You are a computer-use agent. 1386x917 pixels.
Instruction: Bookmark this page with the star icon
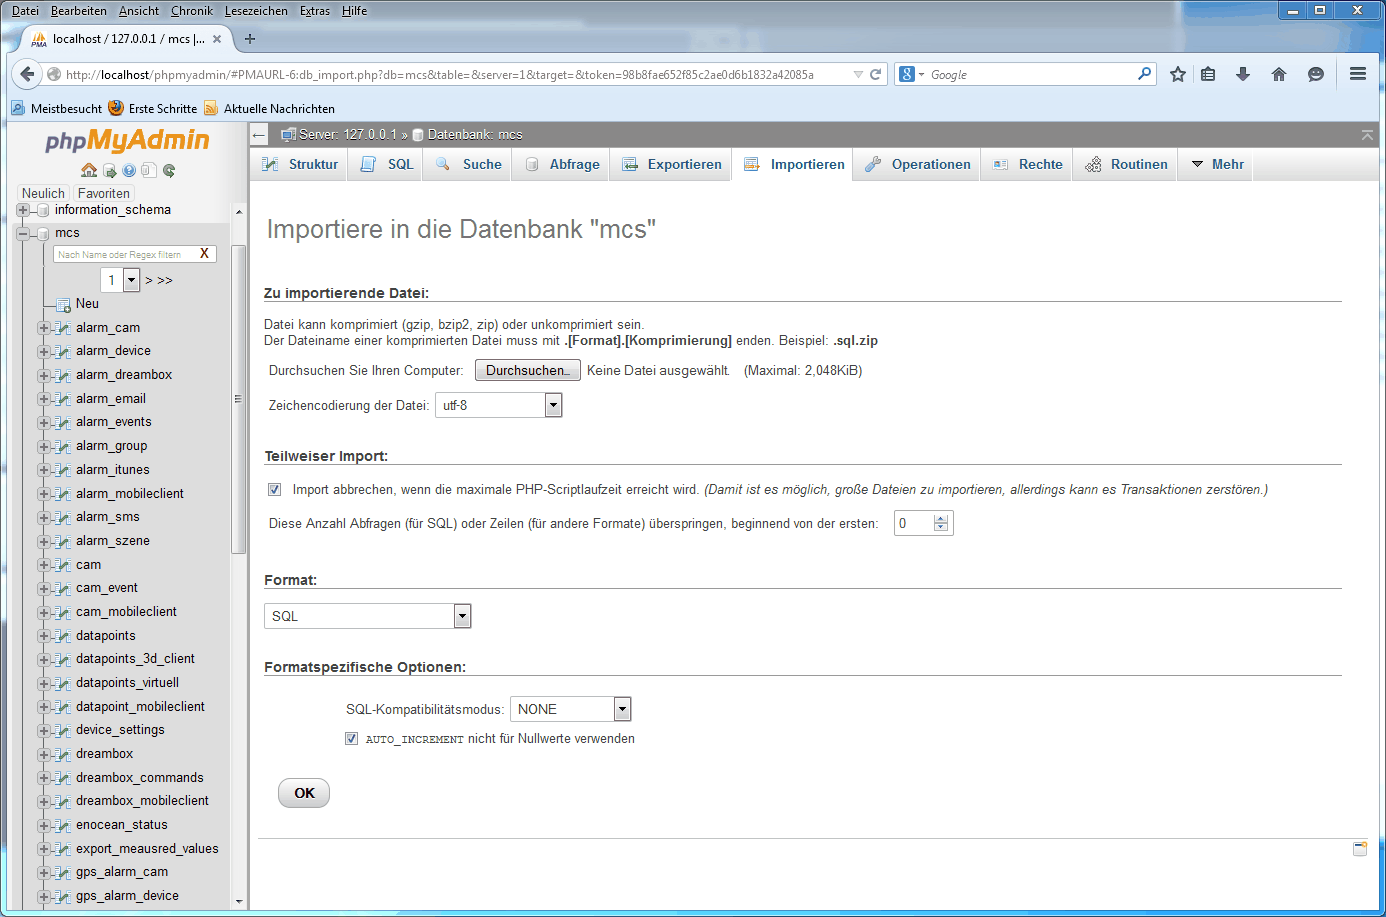(1178, 75)
